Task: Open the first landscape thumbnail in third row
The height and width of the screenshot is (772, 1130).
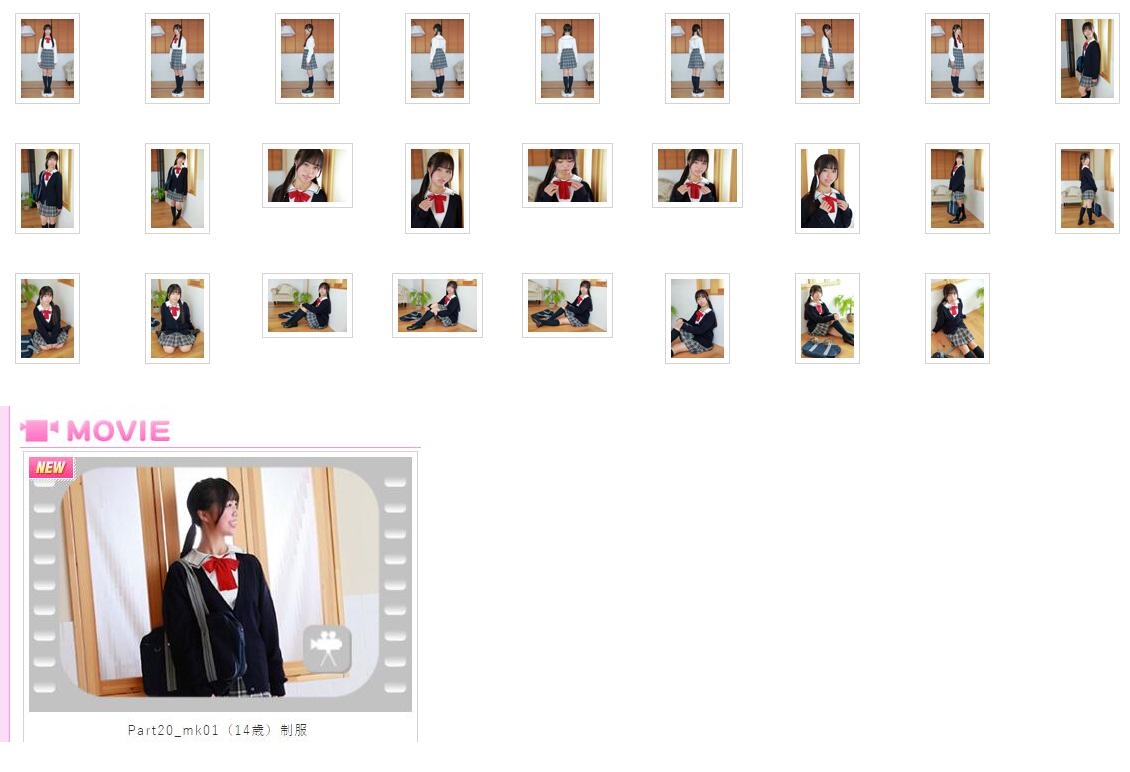Action: click(307, 305)
